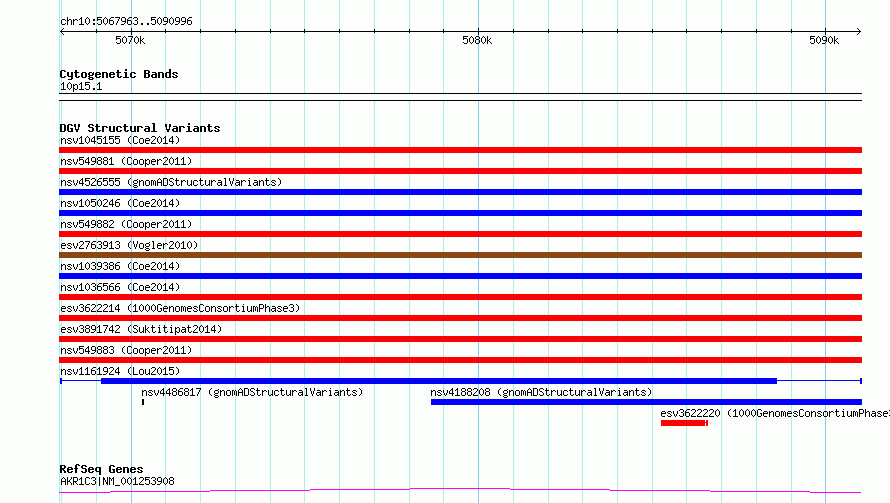Click the 5080k ruler label
This screenshot has width=890, height=503.
coord(477,40)
